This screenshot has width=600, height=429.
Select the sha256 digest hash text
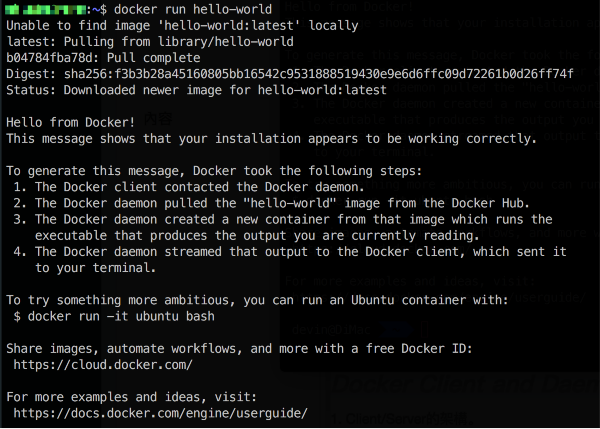[x=319, y=73]
